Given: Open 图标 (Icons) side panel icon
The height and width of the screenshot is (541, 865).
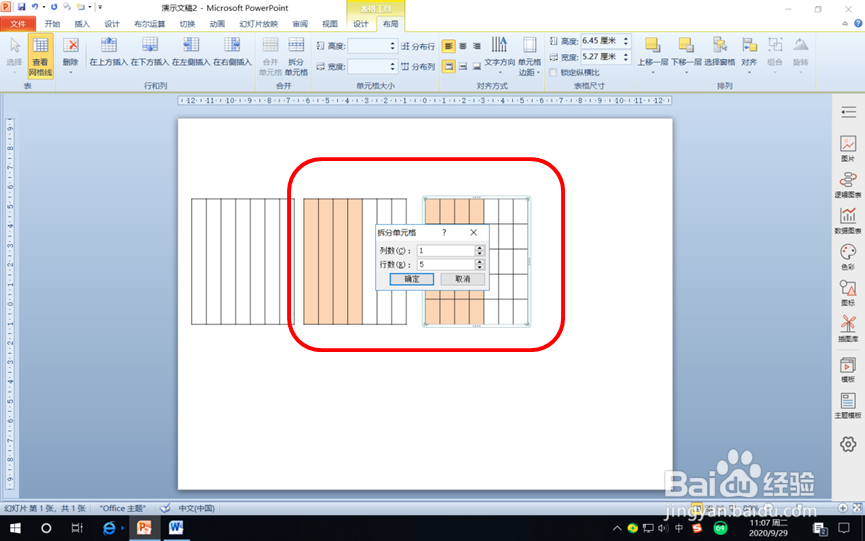Looking at the screenshot, I should click(848, 293).
